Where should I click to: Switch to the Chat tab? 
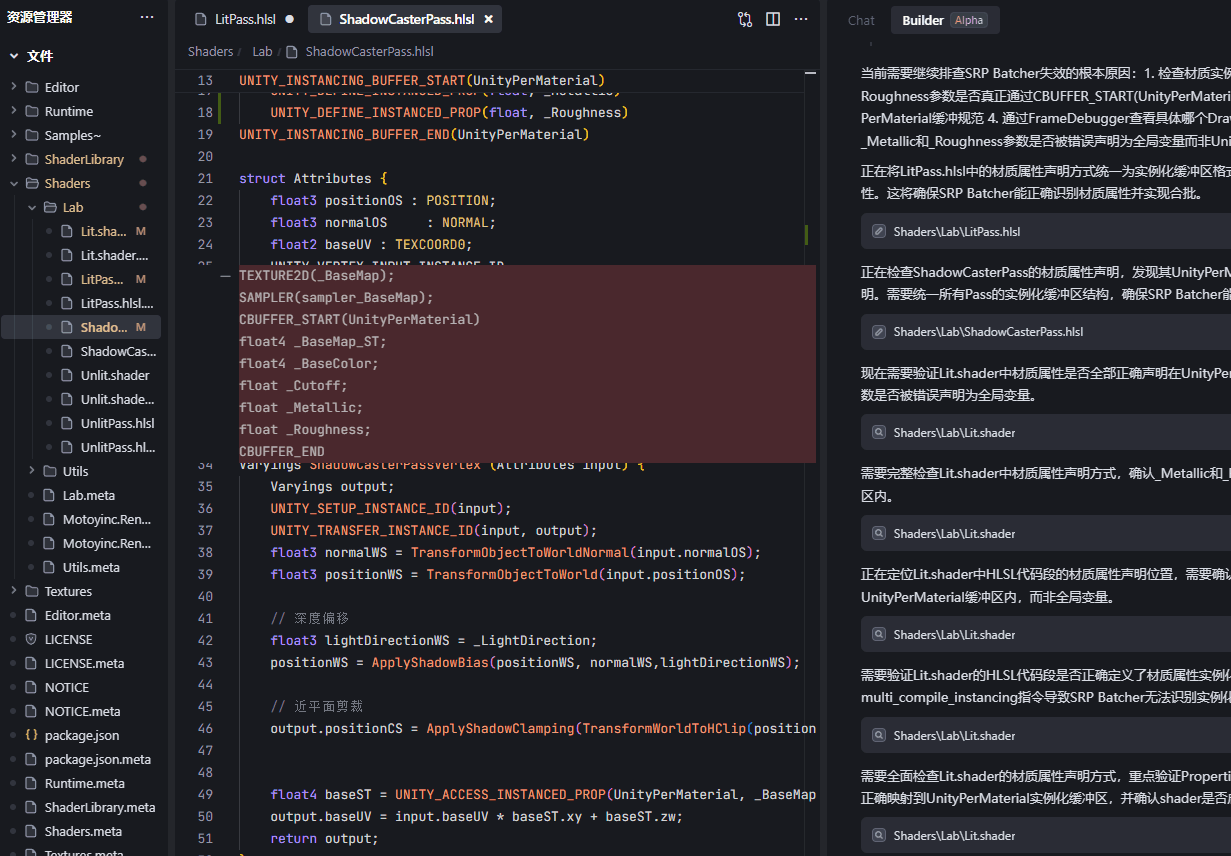pyautogui.click(x=861, y=20)
